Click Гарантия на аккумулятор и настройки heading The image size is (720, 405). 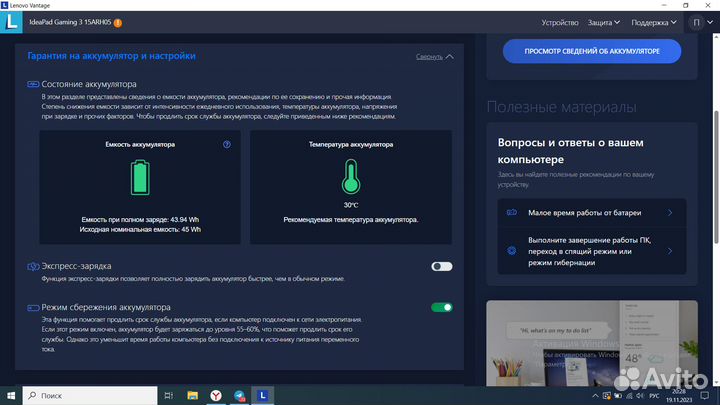(112, 56)
